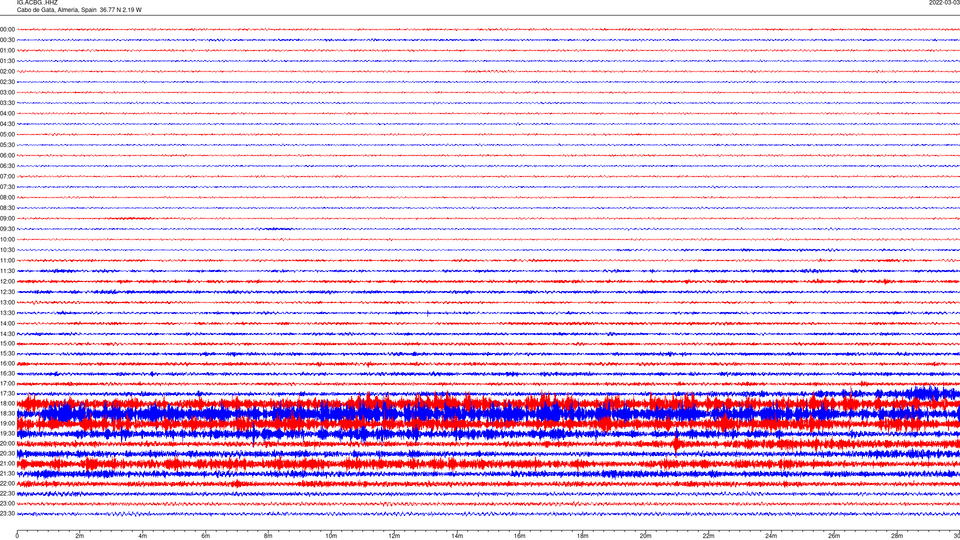Click the 14:30 time label
Image resolution: width=960 pixels, height=540 pixels.
click(7, 334)
